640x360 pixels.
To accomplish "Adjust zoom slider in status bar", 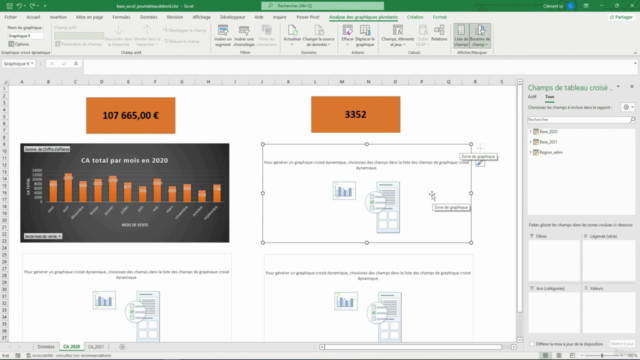I will click(x=602, y=356).
